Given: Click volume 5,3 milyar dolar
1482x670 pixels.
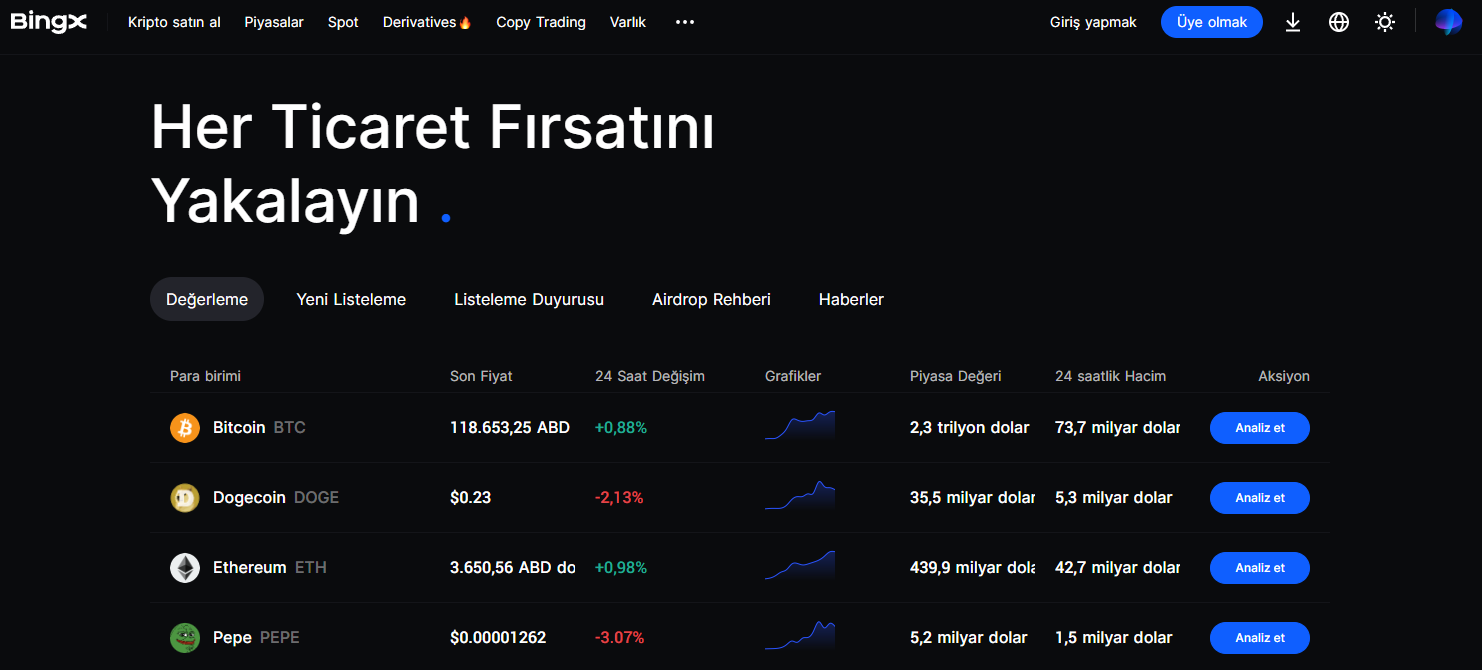Looking at the screenshot, I should [x=1114, y=498].
